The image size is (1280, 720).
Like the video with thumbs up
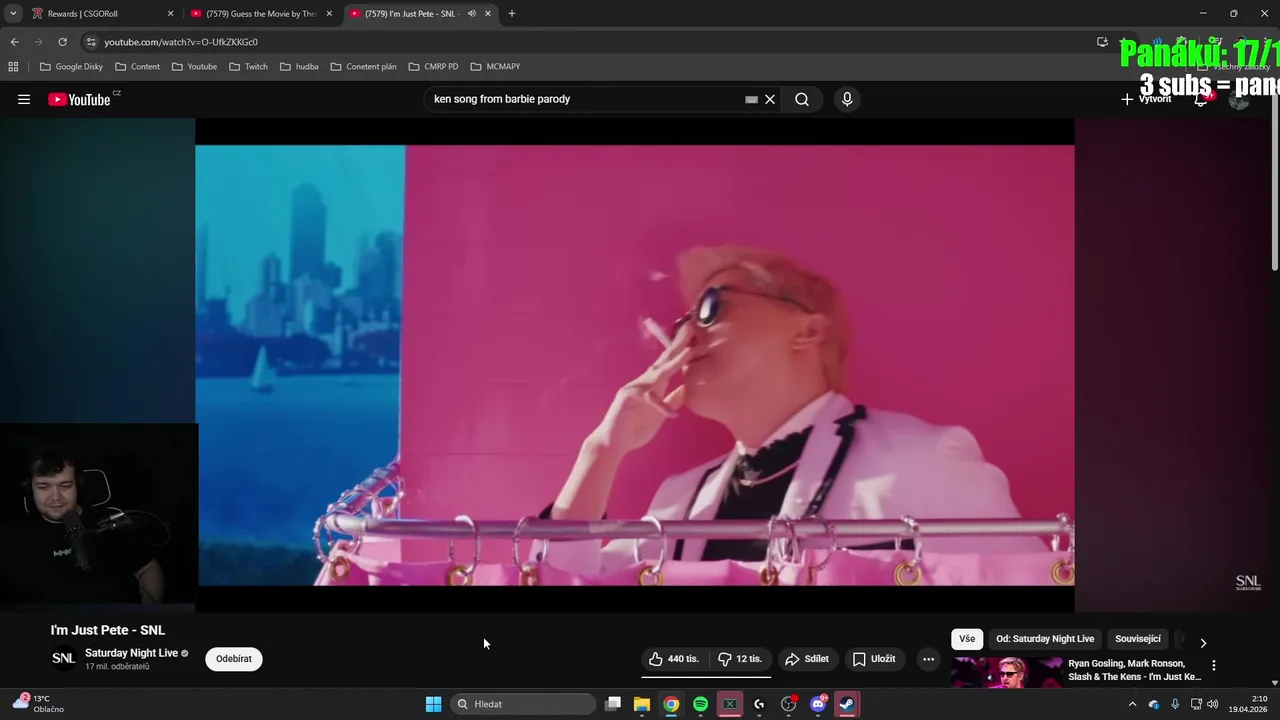tap(674, 659)
